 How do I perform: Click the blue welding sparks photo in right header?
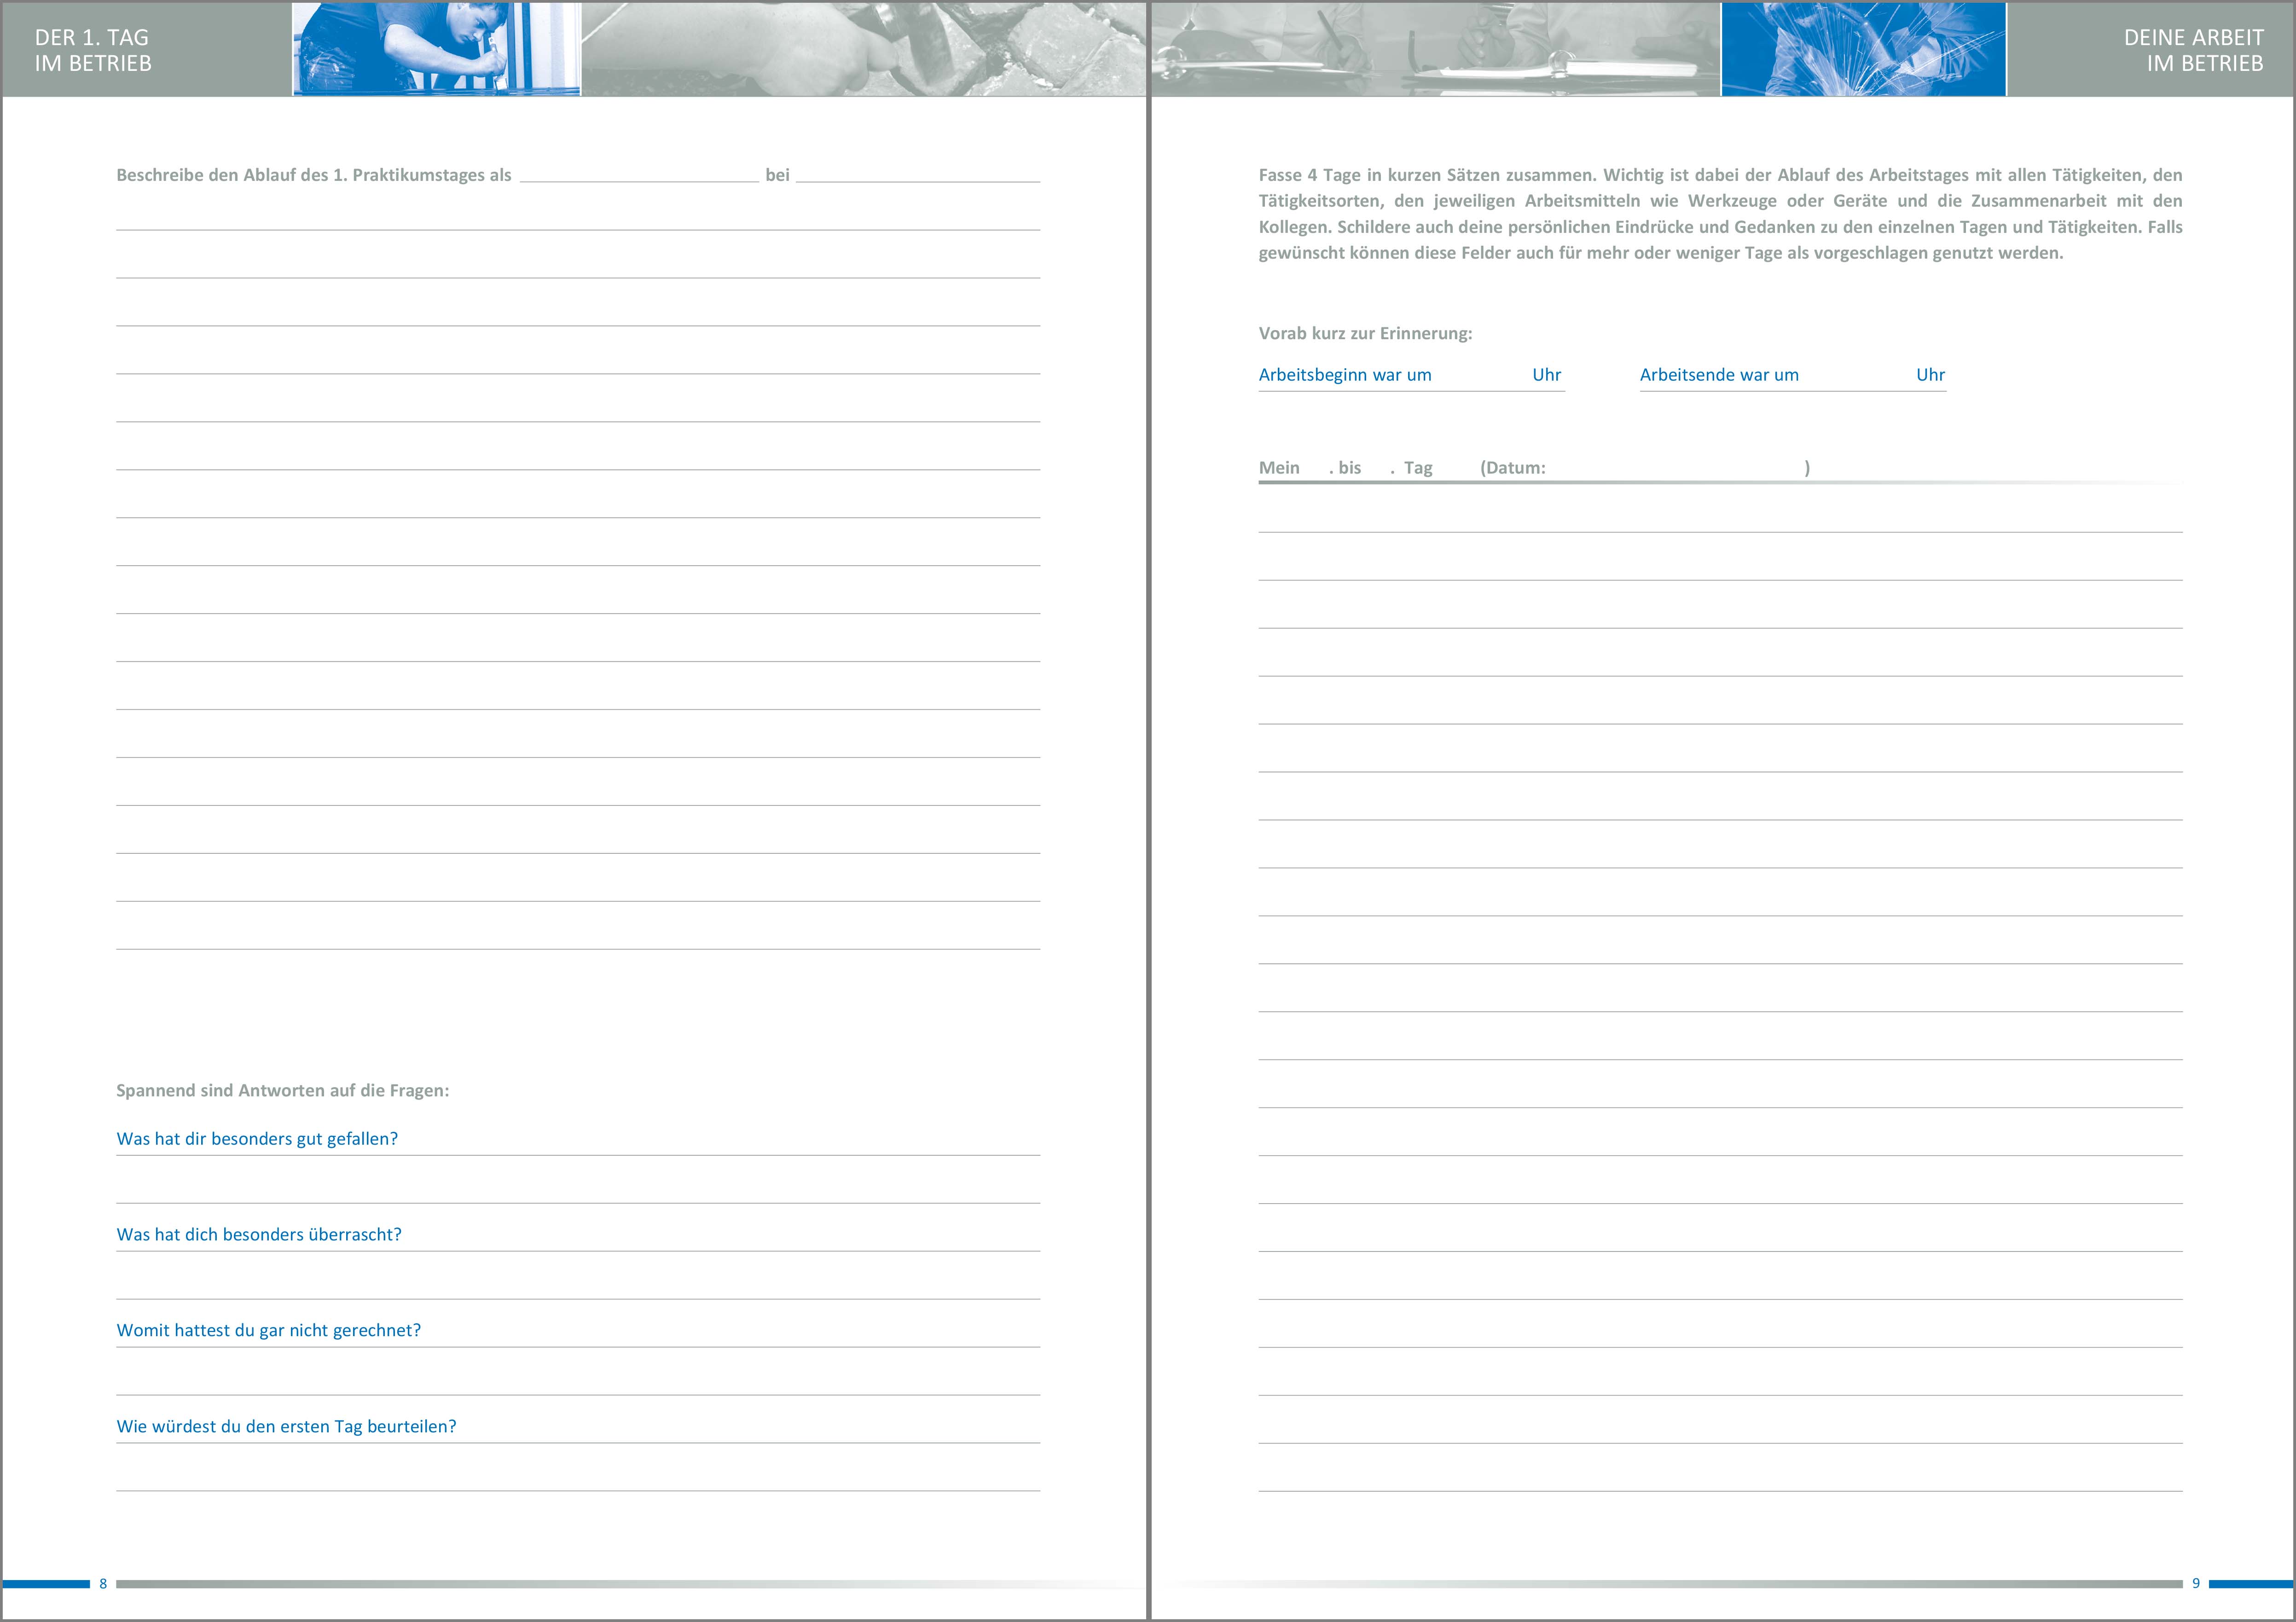click(x=1863, y=49)
